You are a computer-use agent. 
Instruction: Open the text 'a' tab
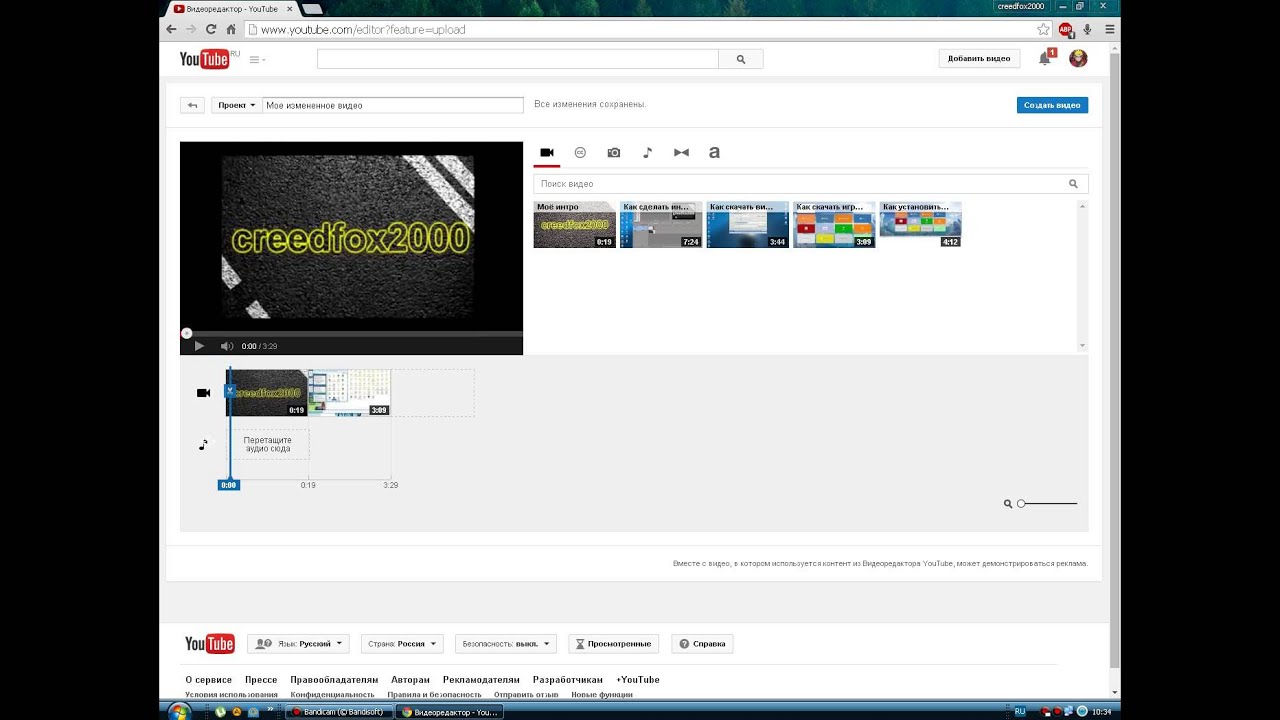click(x=714, y=153)
